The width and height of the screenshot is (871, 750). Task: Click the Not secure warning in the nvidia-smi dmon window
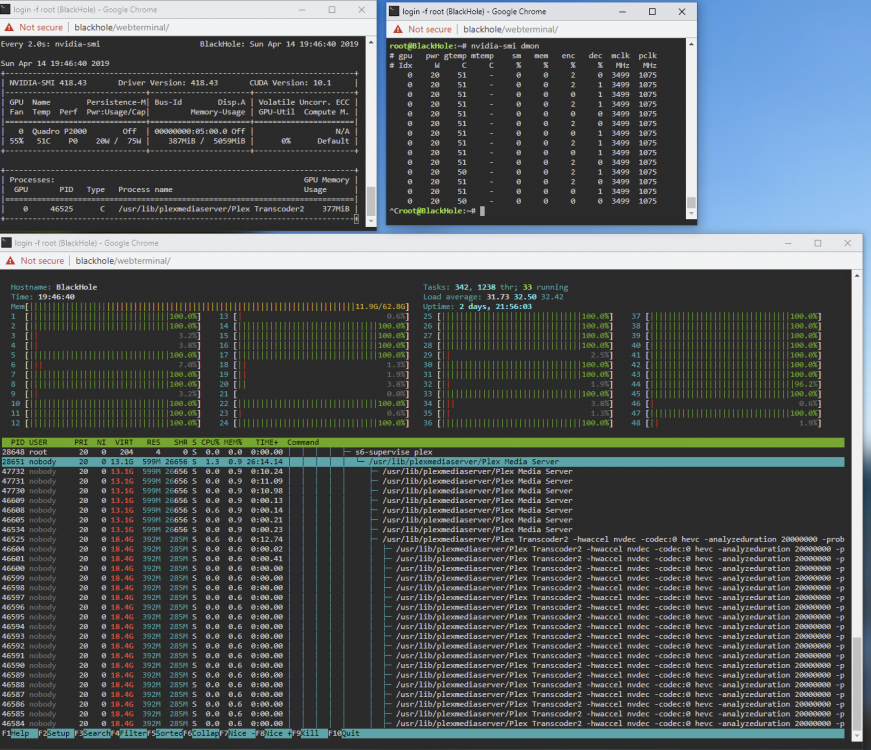coord(423,29)
